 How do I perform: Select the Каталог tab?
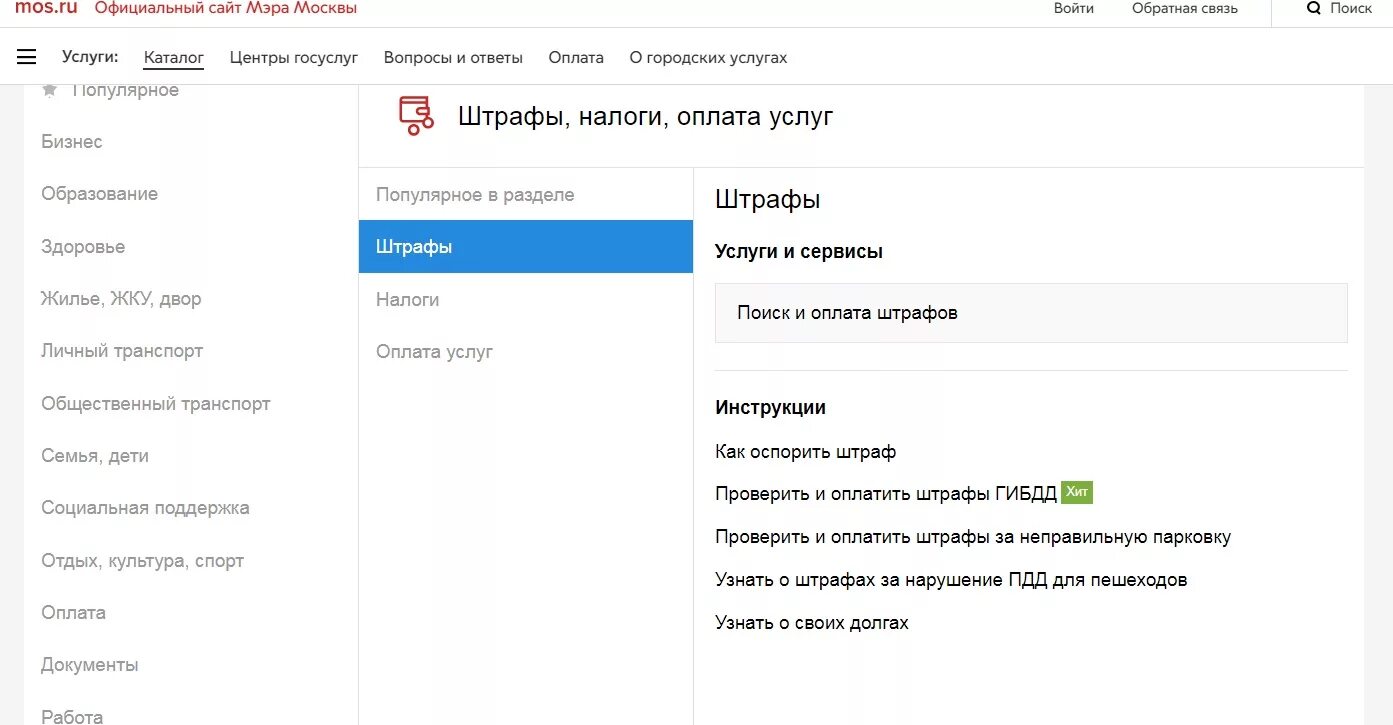[174, 58]
